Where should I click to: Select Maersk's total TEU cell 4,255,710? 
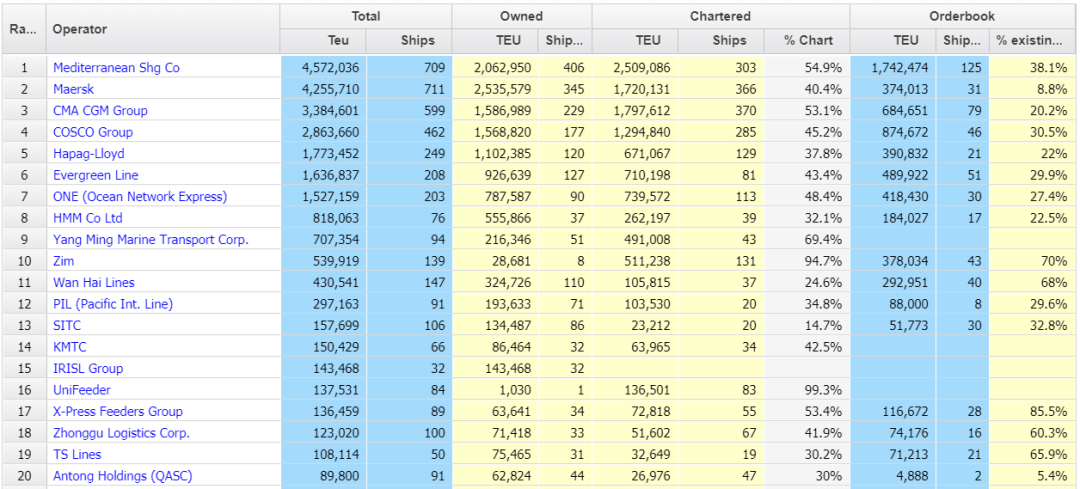coord(324,89)
